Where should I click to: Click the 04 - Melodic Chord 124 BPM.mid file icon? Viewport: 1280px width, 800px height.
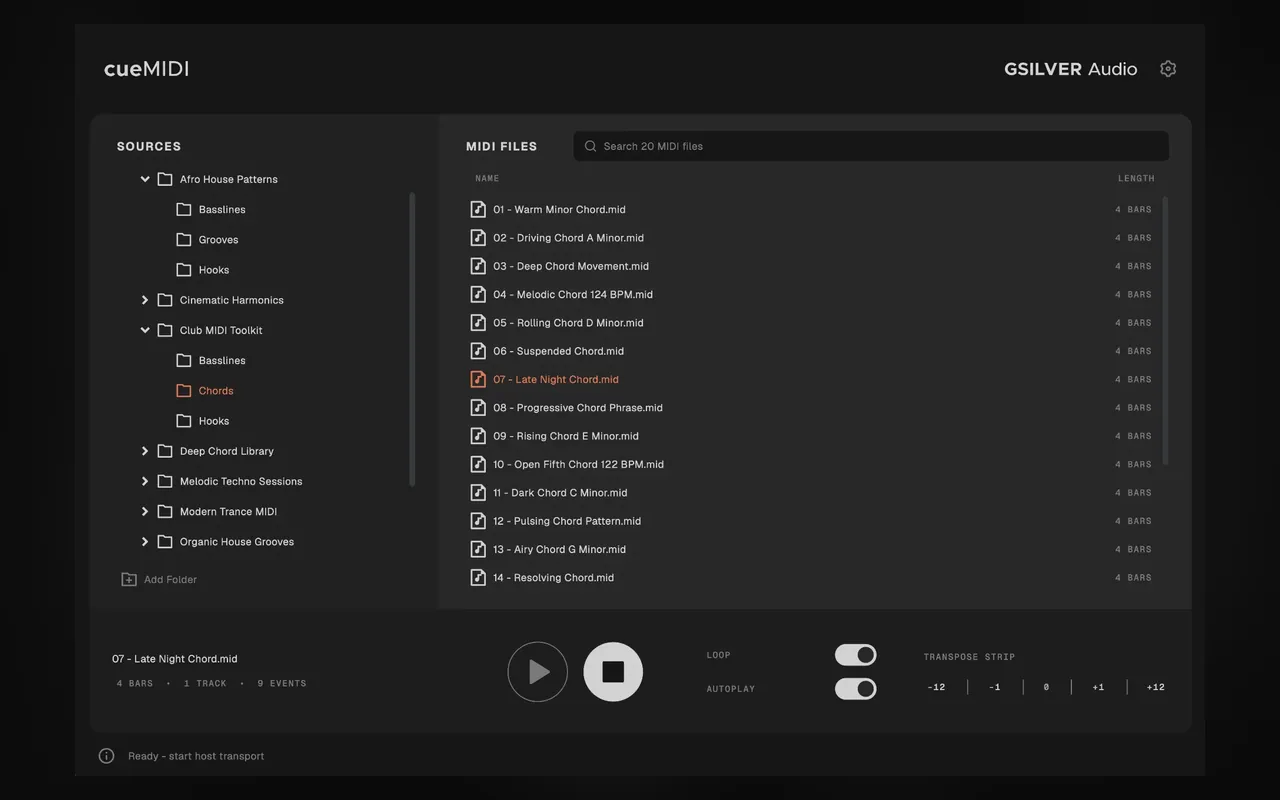[x=478, y=294]
